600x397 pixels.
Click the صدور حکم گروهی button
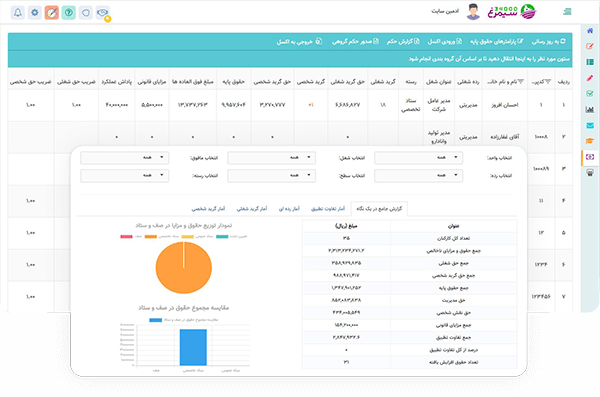coord(355,41)
